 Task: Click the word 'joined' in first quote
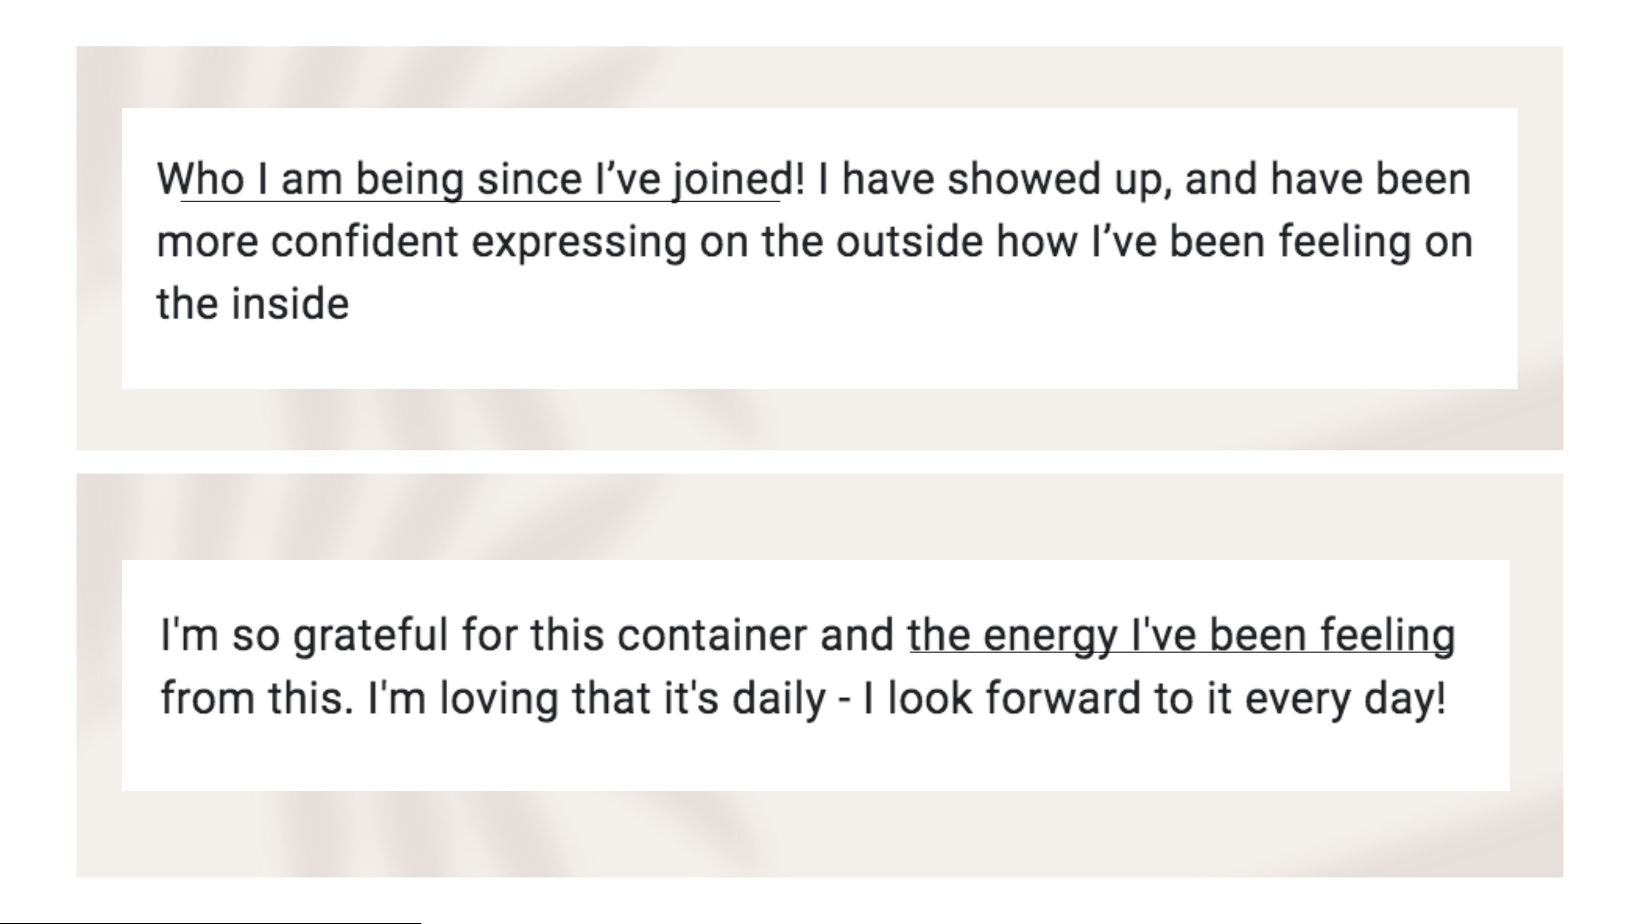click(732, 180)
